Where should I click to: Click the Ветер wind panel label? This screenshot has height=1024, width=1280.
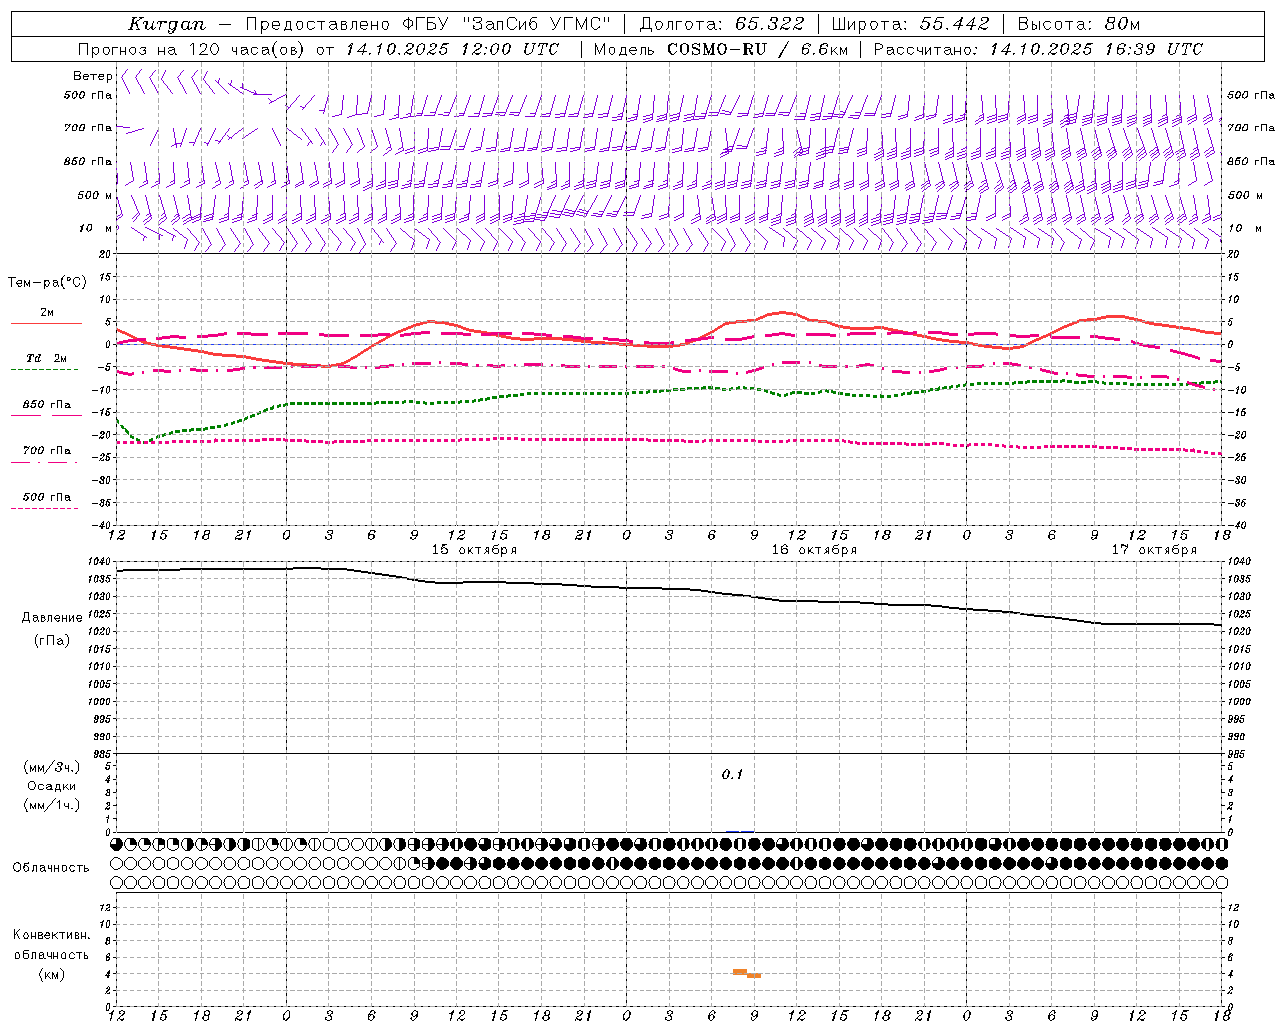(x=92, y=76)
